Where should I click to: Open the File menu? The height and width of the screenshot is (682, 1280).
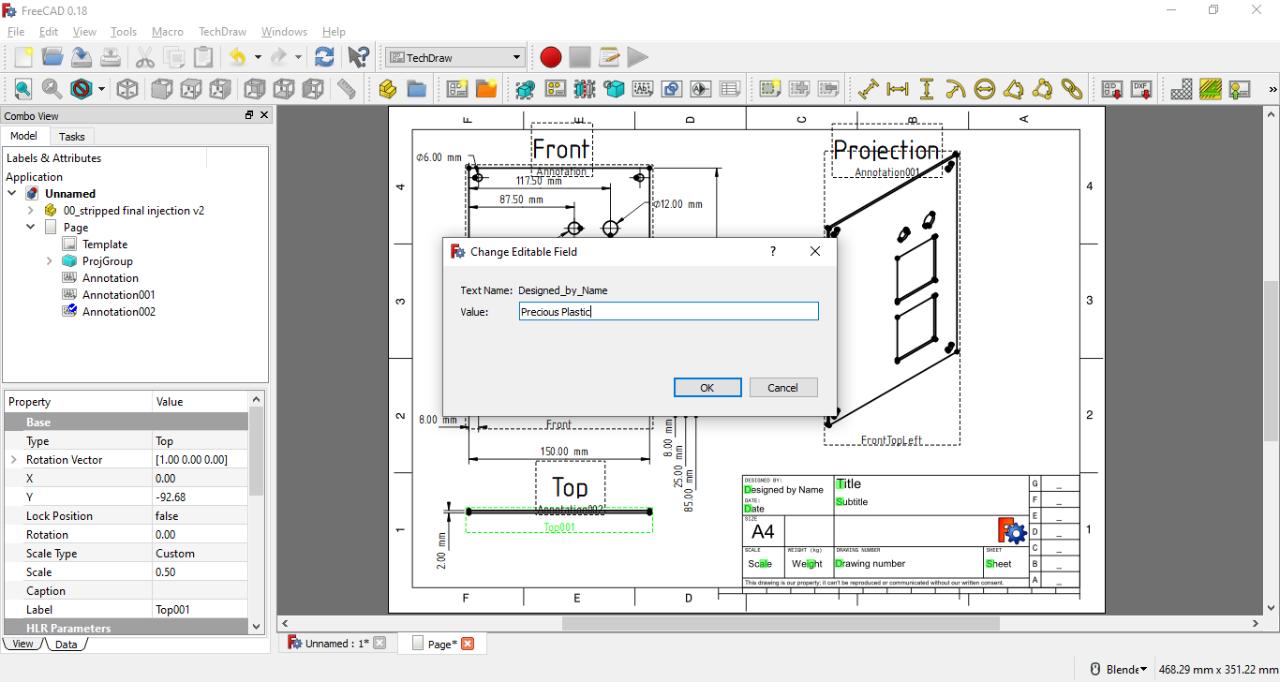tap(16, 32)
